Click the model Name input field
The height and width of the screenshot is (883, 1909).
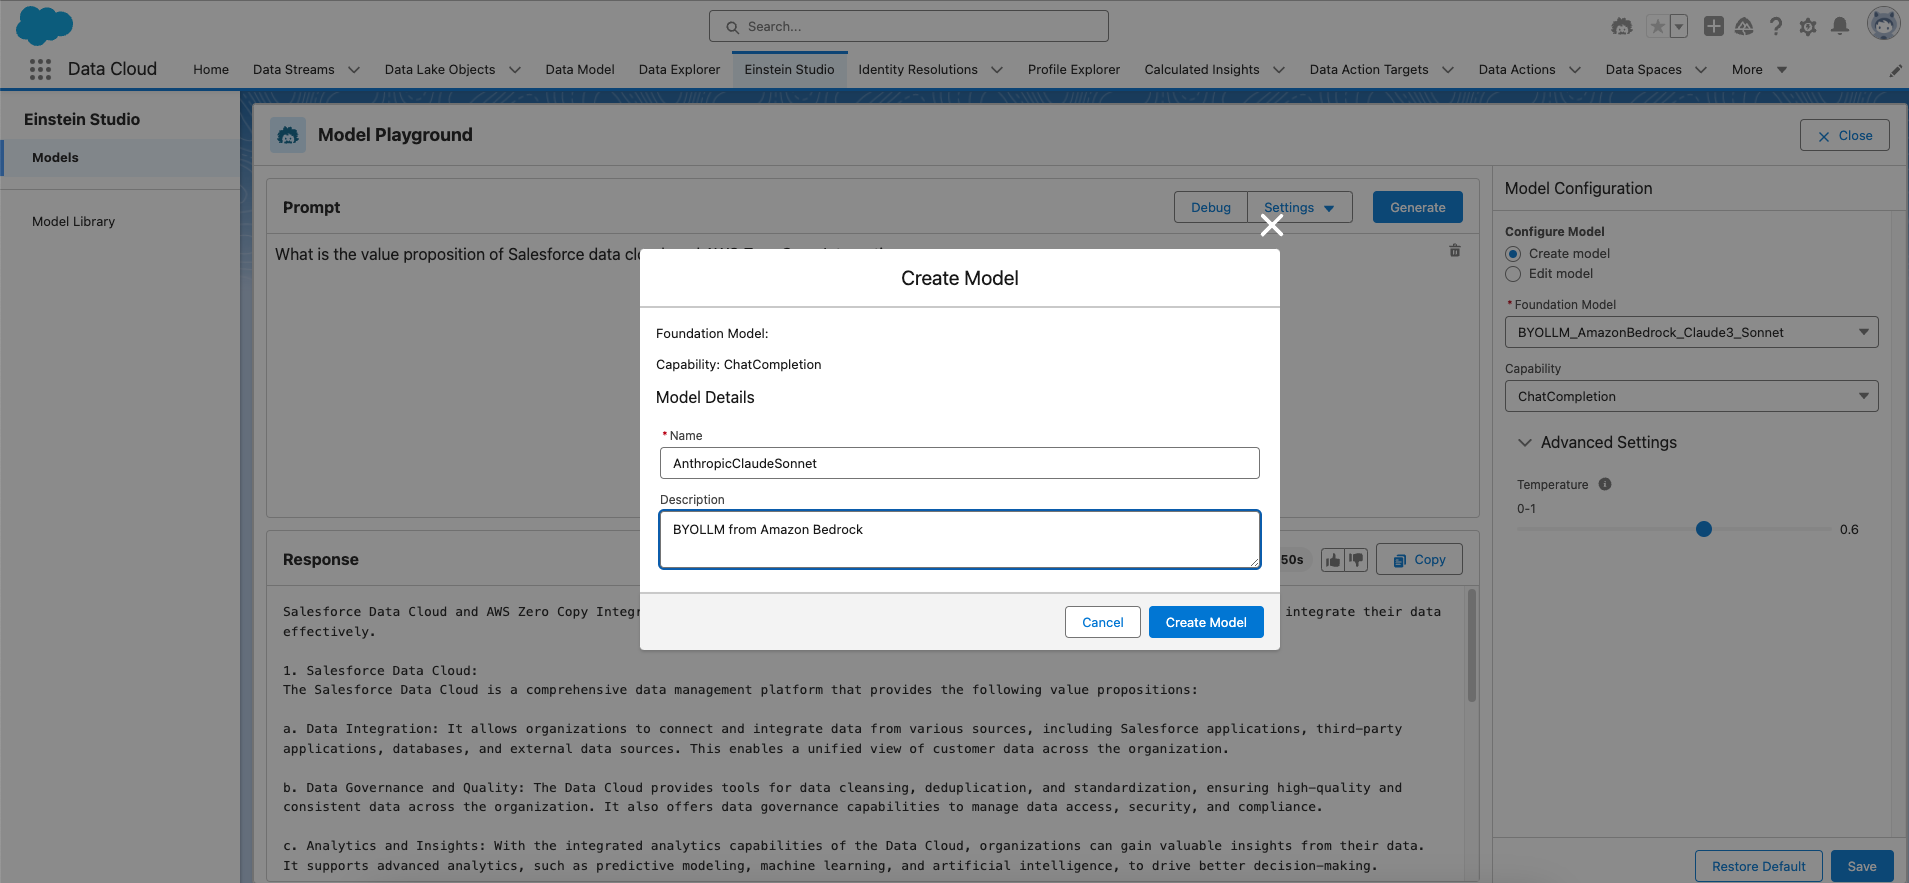pos(960,463)
